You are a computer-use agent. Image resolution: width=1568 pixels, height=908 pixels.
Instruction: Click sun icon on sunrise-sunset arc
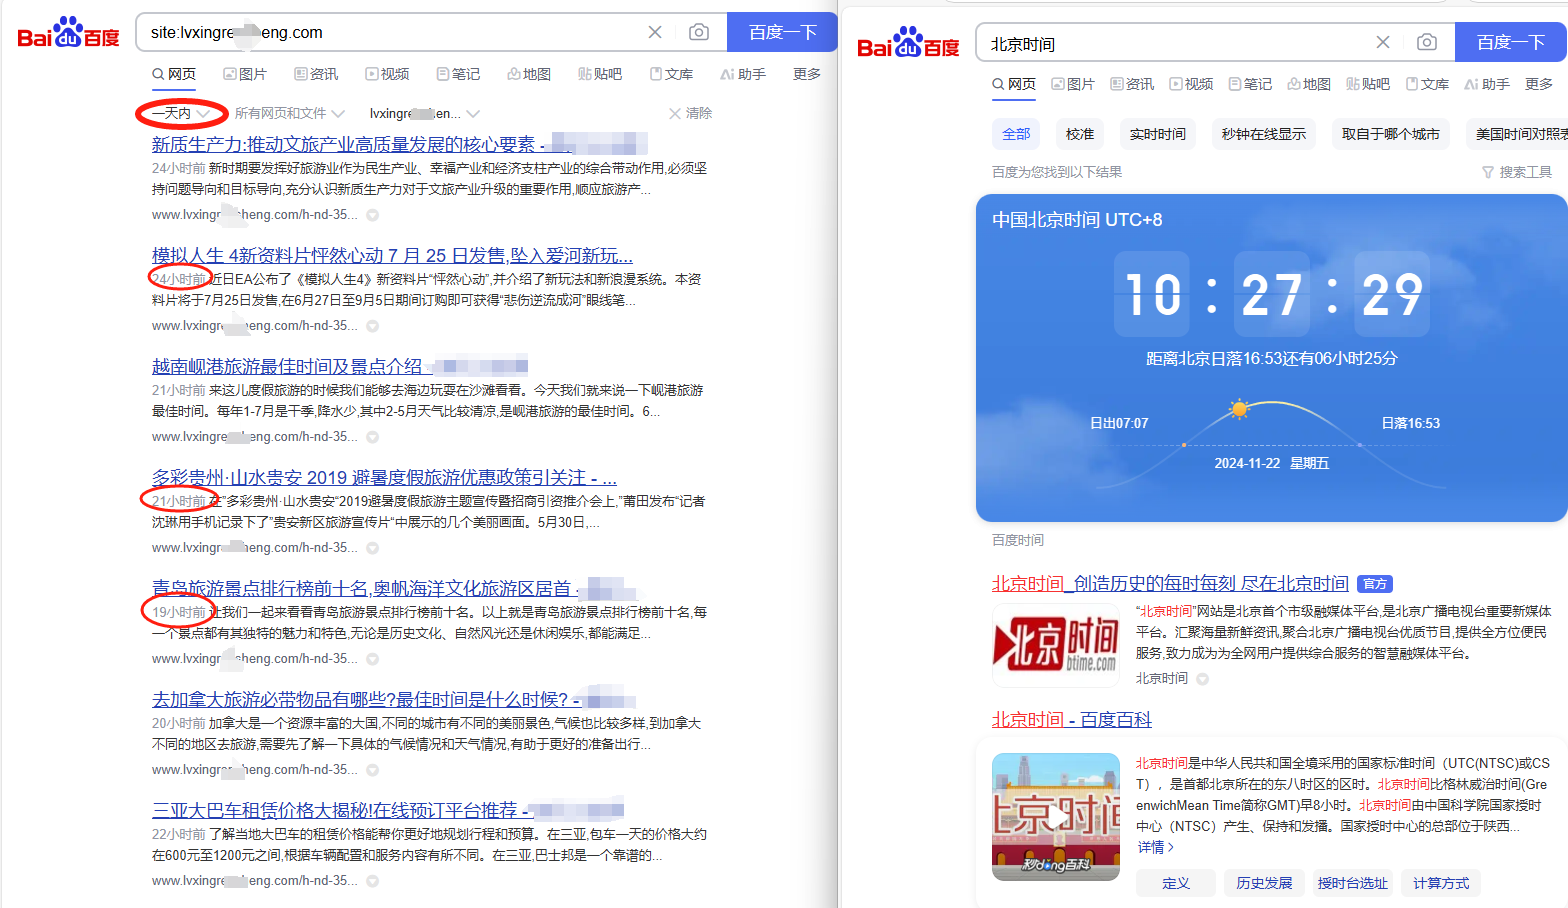(1240, 409)
